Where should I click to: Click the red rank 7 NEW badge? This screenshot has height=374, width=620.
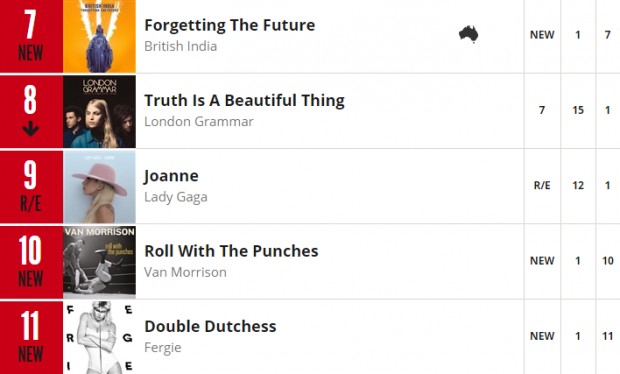(x=31, y=36)
